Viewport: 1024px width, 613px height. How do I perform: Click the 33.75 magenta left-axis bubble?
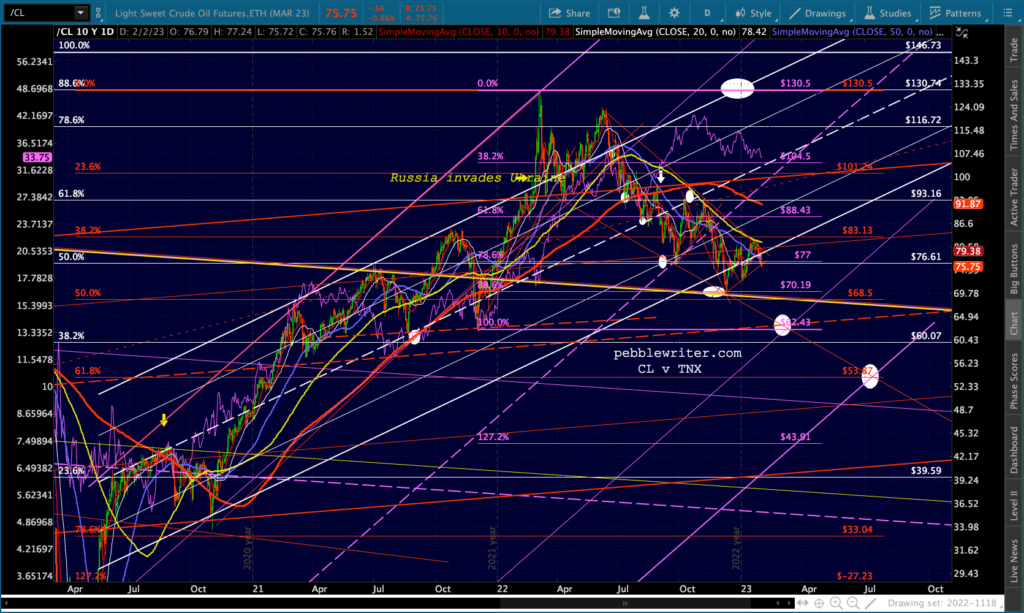[x=37, y=157]
